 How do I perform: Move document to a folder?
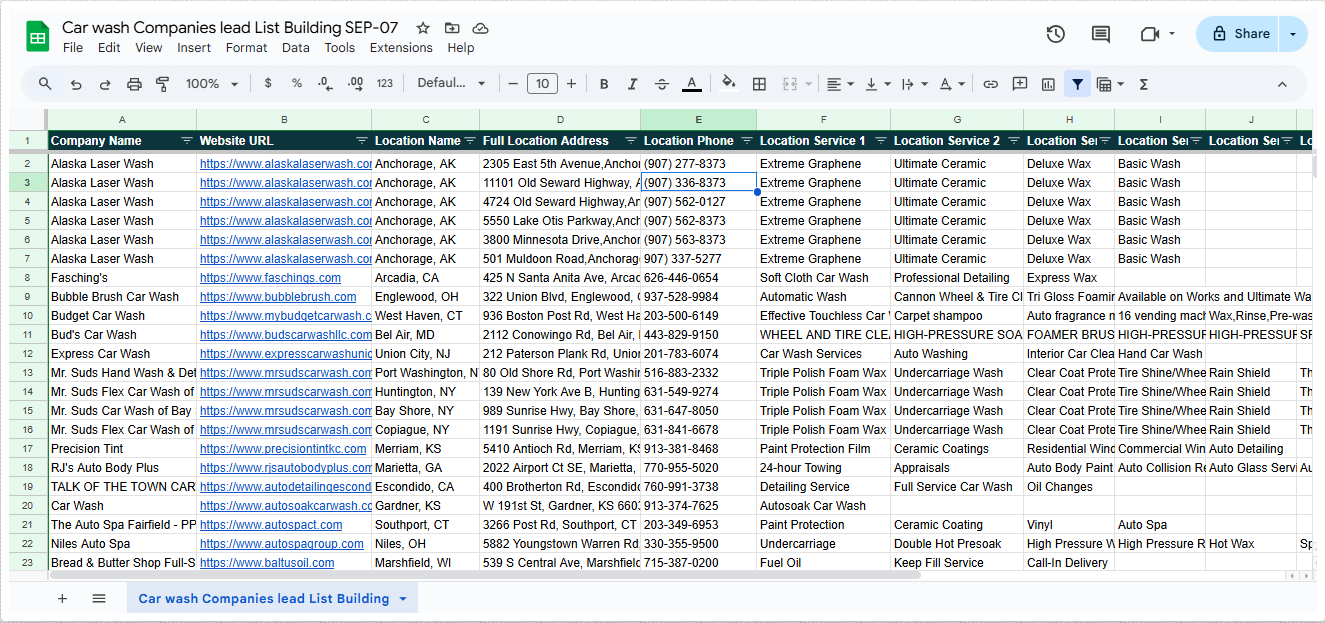pyautogui.click(x=452, y=28)
